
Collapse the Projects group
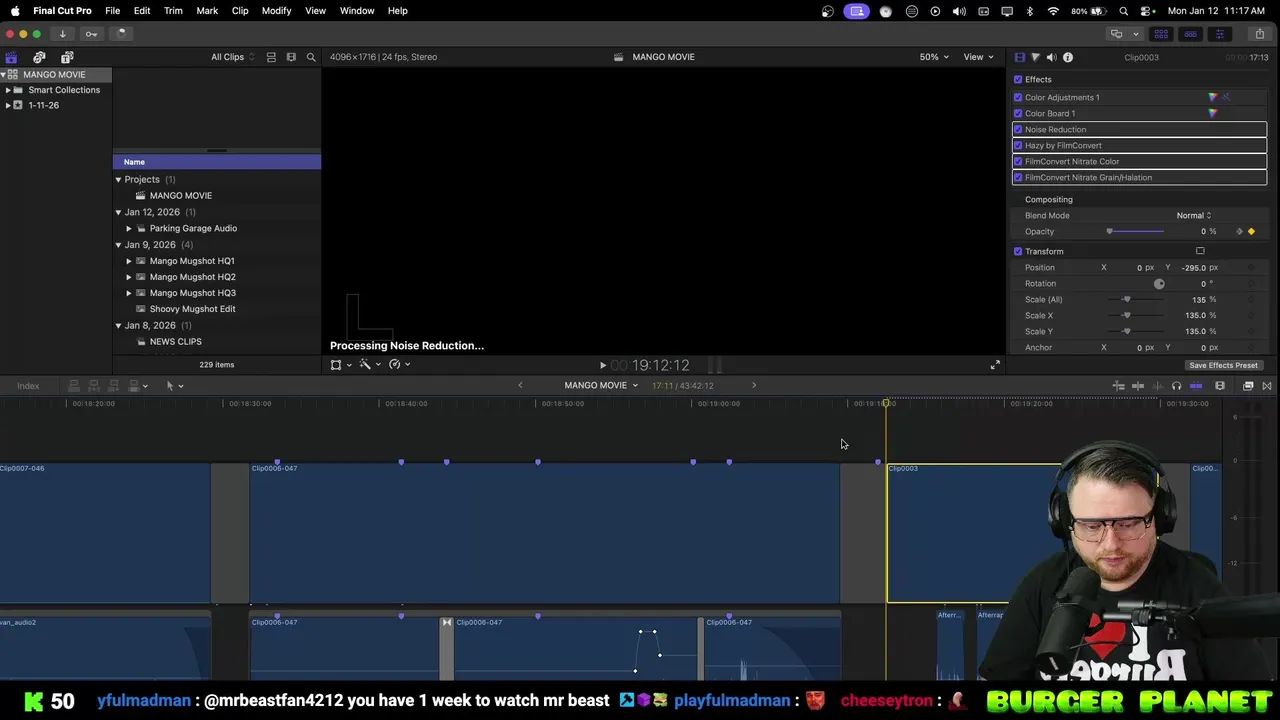pos(118,179)
